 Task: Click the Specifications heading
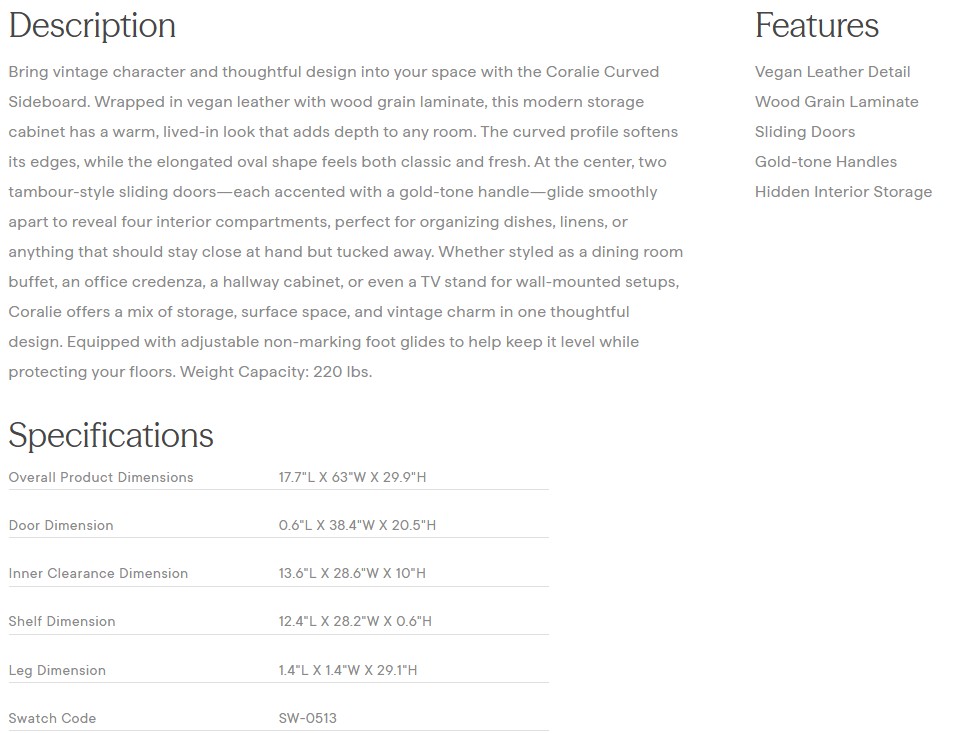111,436
